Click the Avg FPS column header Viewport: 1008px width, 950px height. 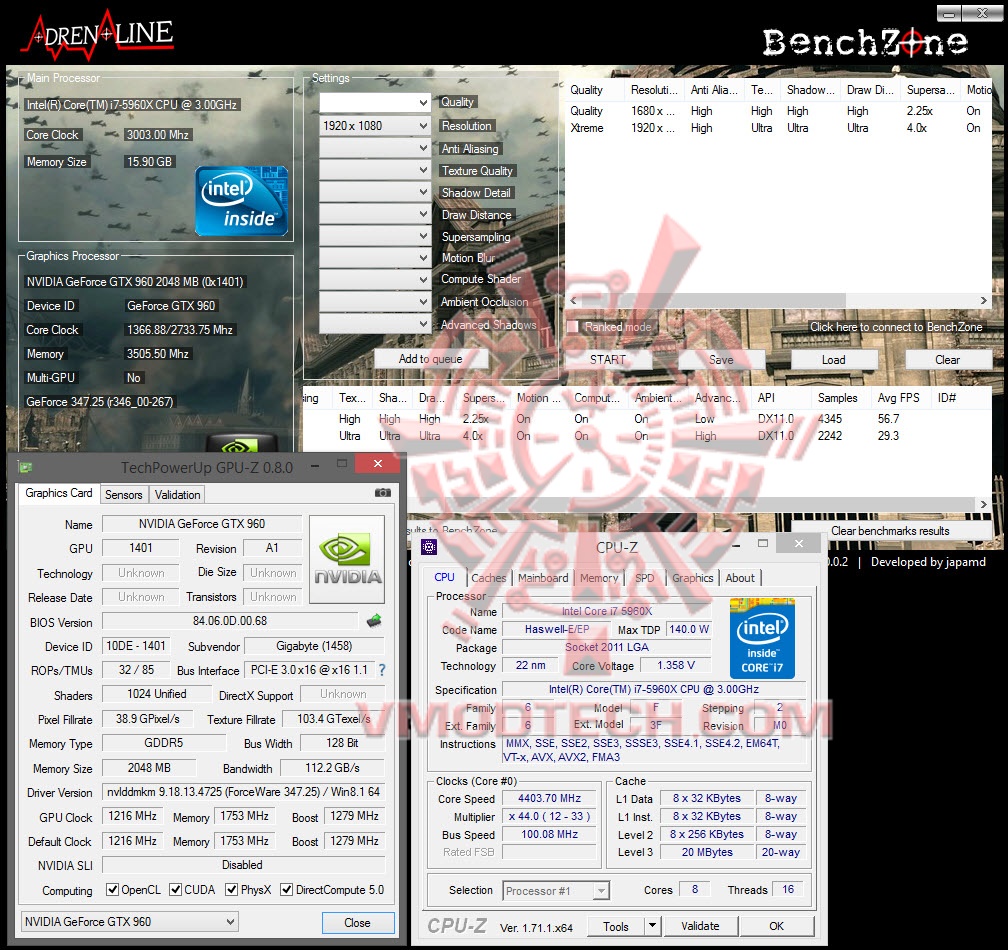[899, 398]
